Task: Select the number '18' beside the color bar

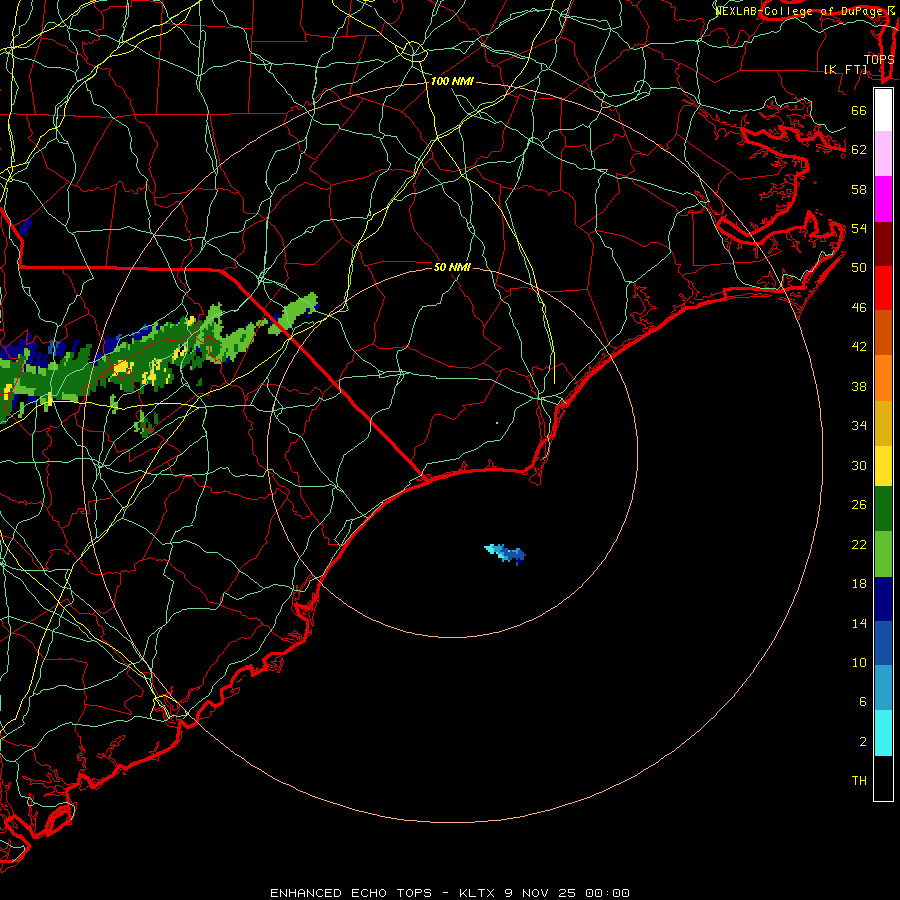Action: click(859, 584)
